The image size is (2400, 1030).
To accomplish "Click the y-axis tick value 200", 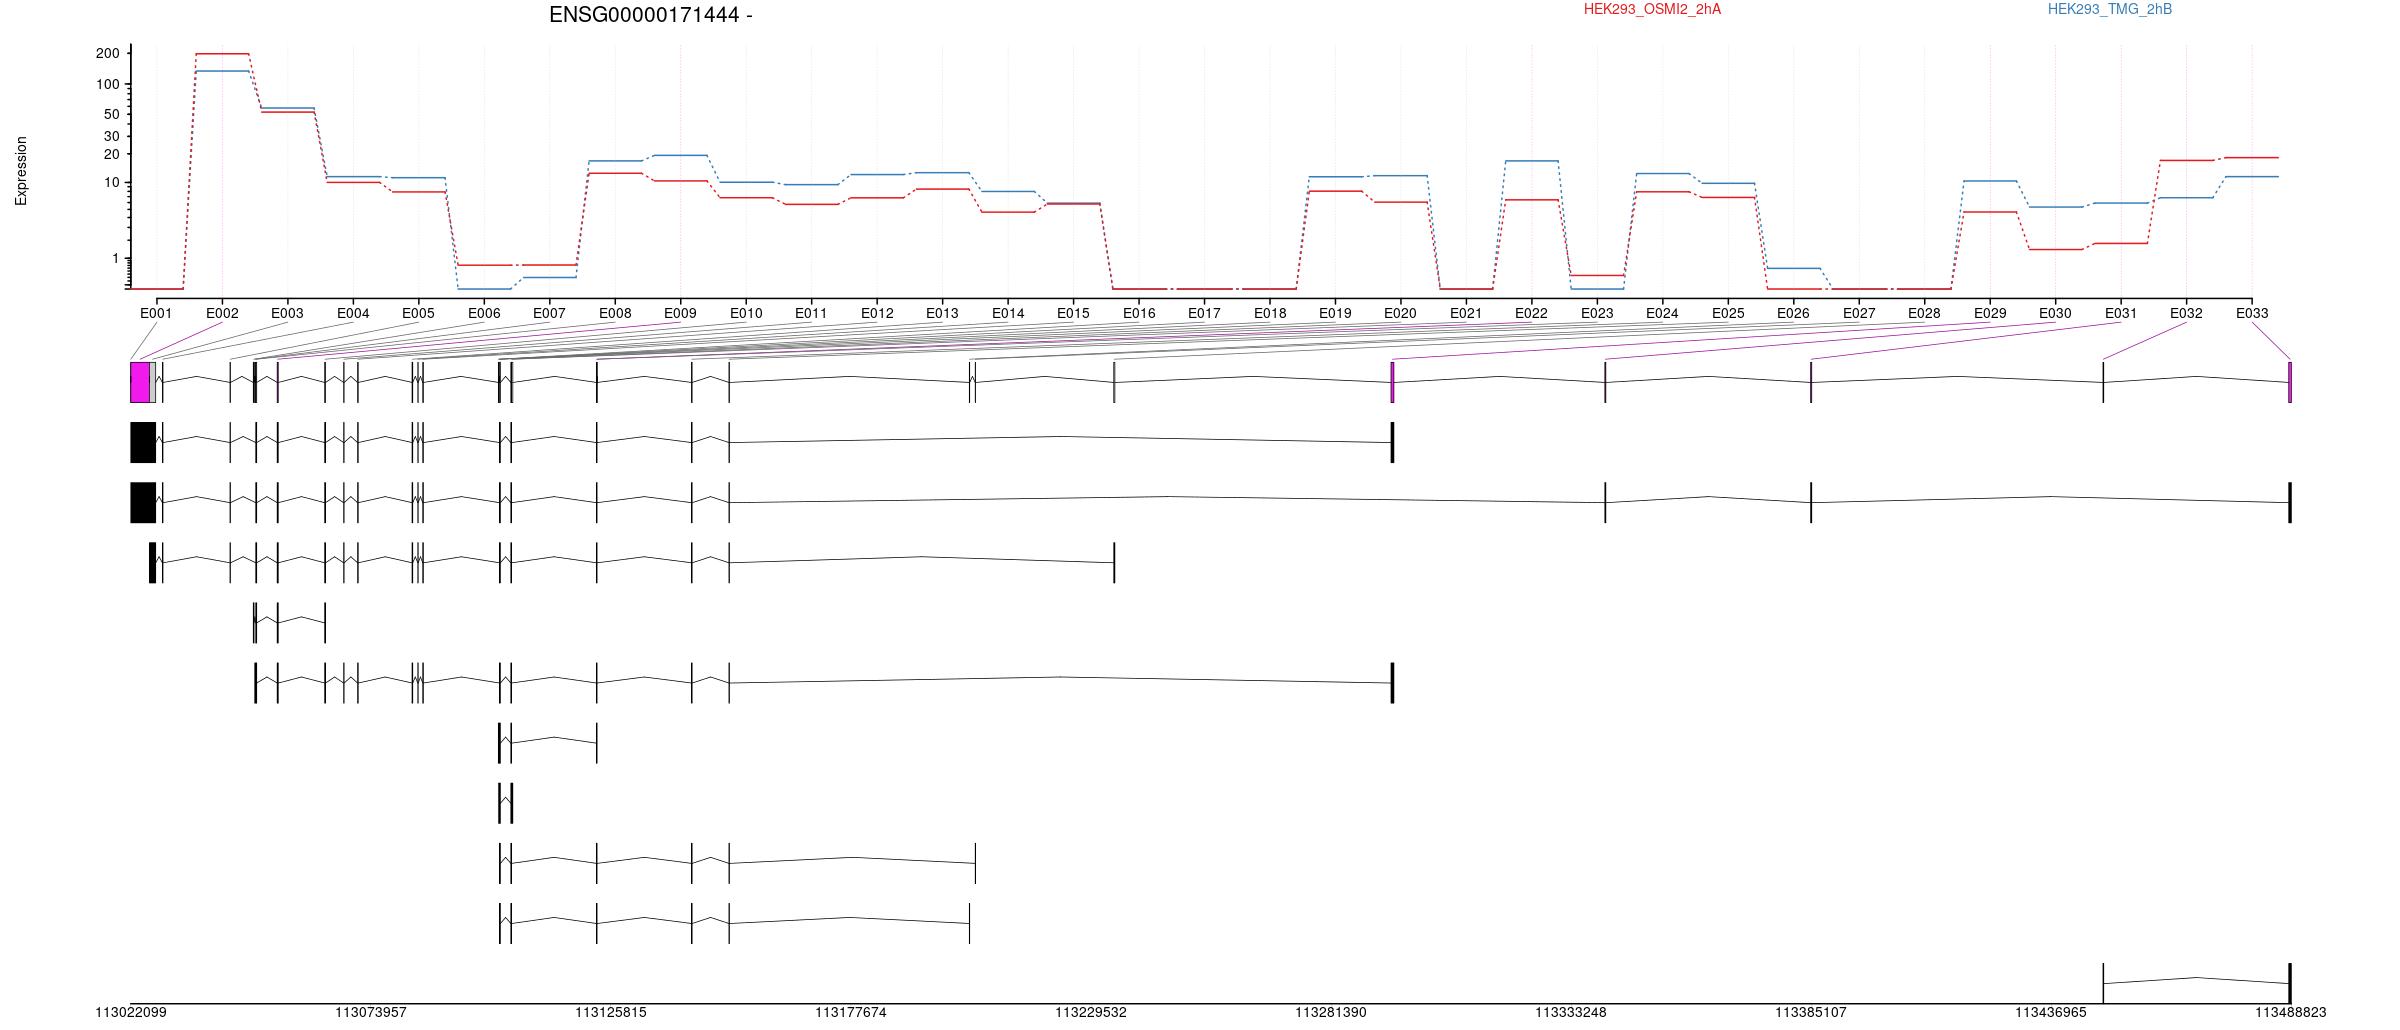I will pyautogui.click(x=108, y=53).
